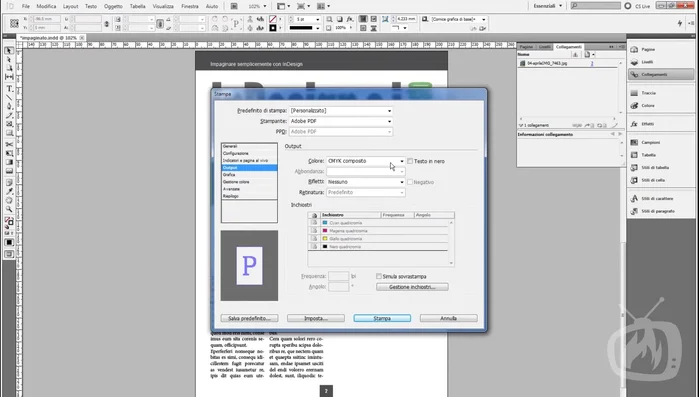Open the Collegamenti panel from the dock
The height and width of the screenshot is (397, 699).
coord(660,74)
